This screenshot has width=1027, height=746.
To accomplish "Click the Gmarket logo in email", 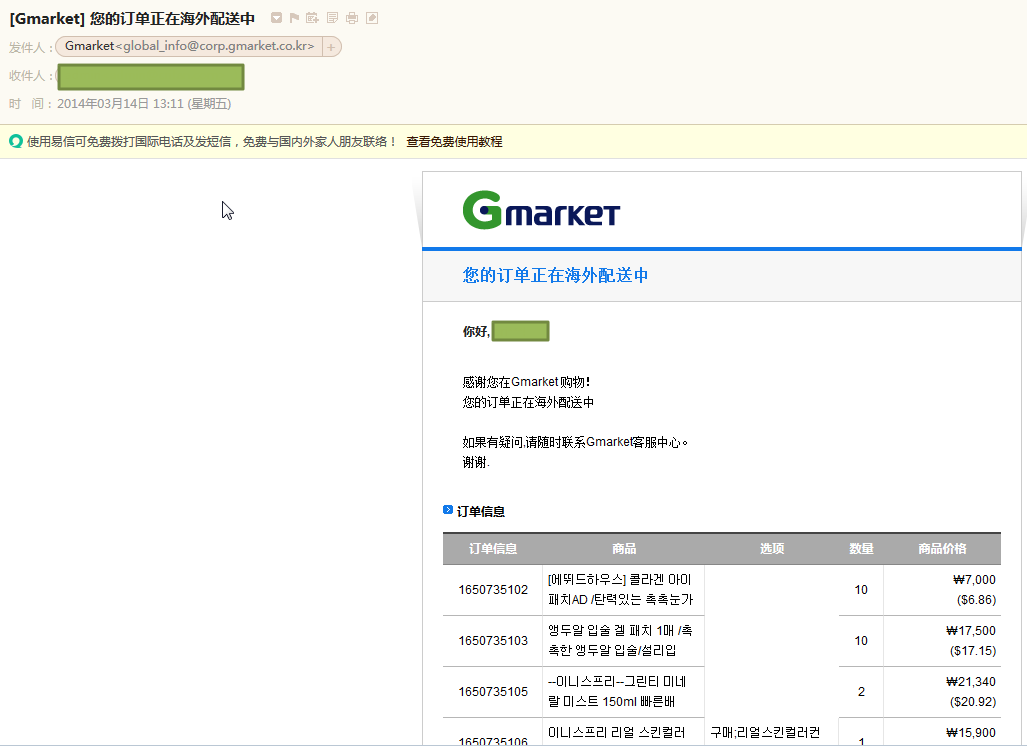I will (541, 210).
